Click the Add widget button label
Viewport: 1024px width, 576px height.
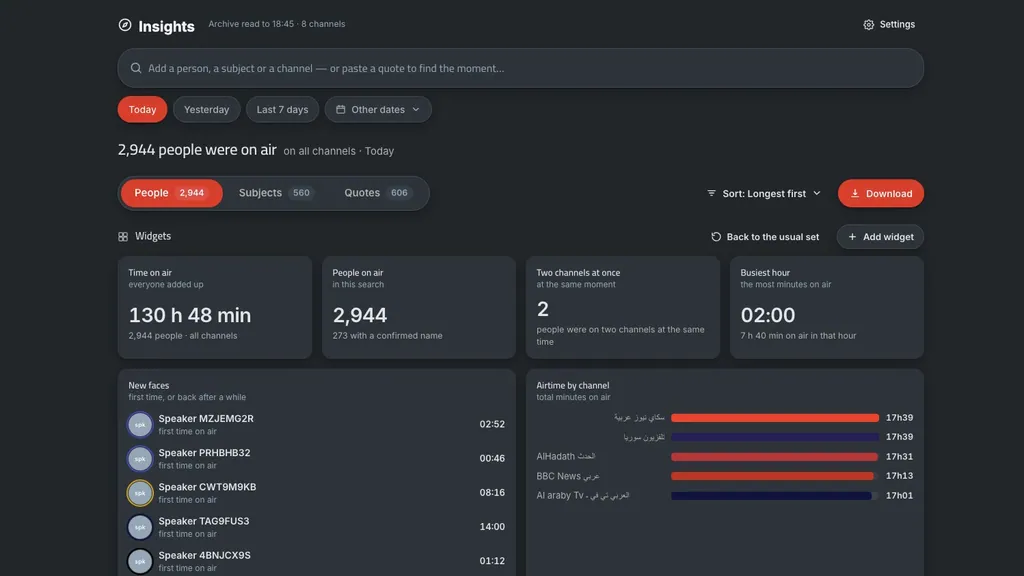pos(888,236)
